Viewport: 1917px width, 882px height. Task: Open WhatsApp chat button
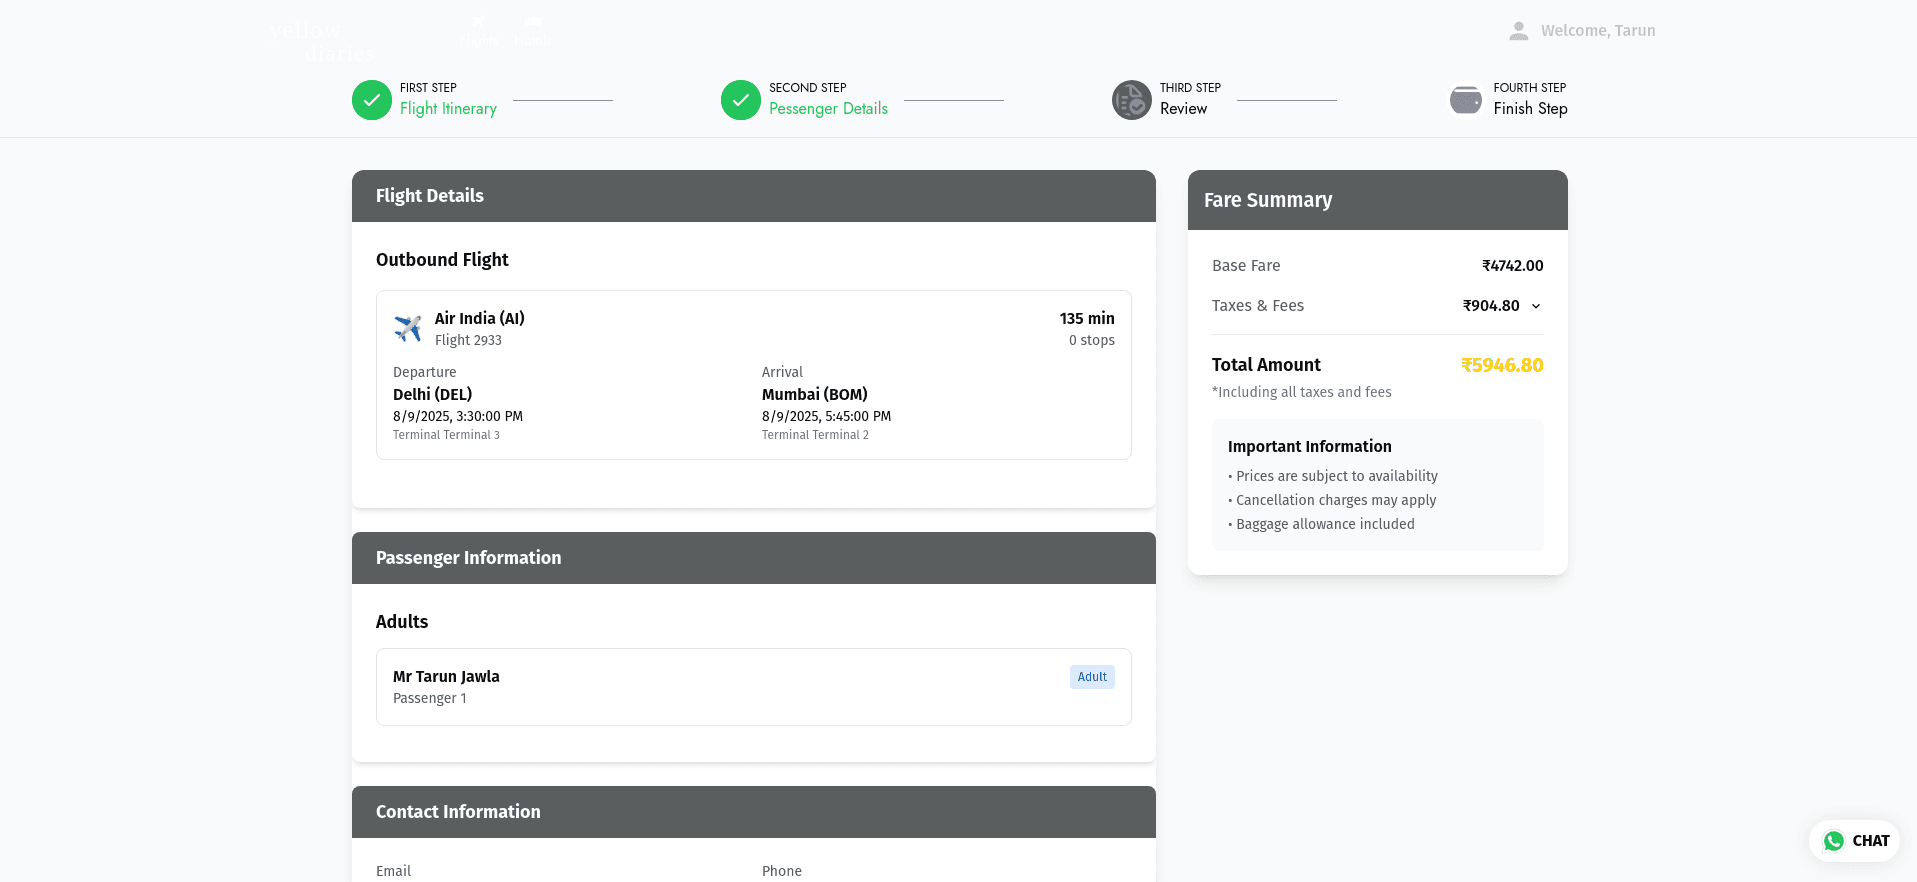pyautogui.click(x=1855, y=841)
